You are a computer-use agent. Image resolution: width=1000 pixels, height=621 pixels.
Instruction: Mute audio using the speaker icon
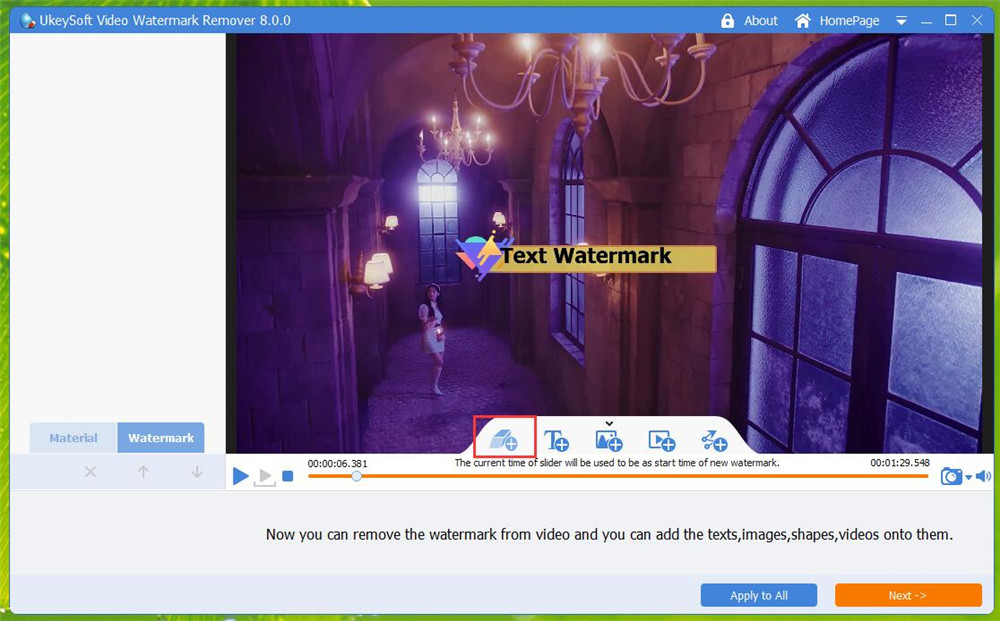pyautogui.click(x=983, y=477)
